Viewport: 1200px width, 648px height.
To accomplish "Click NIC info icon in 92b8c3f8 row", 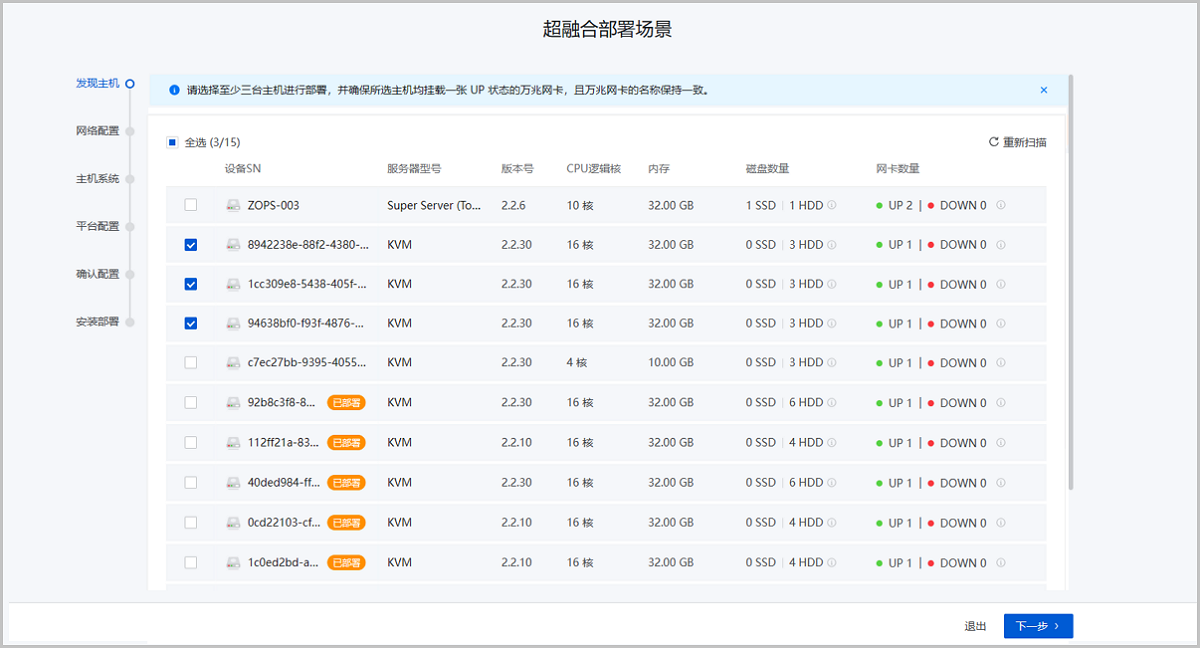I will 1001,403.
